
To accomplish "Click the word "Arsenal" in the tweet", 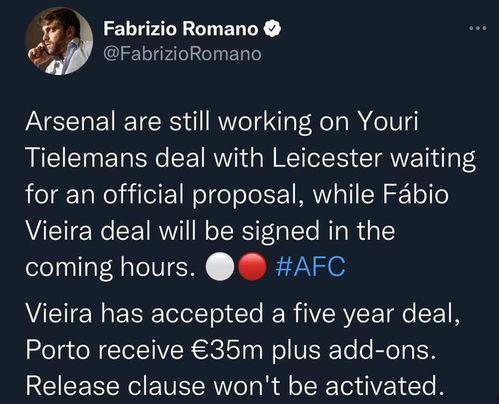I will [70, 121].
